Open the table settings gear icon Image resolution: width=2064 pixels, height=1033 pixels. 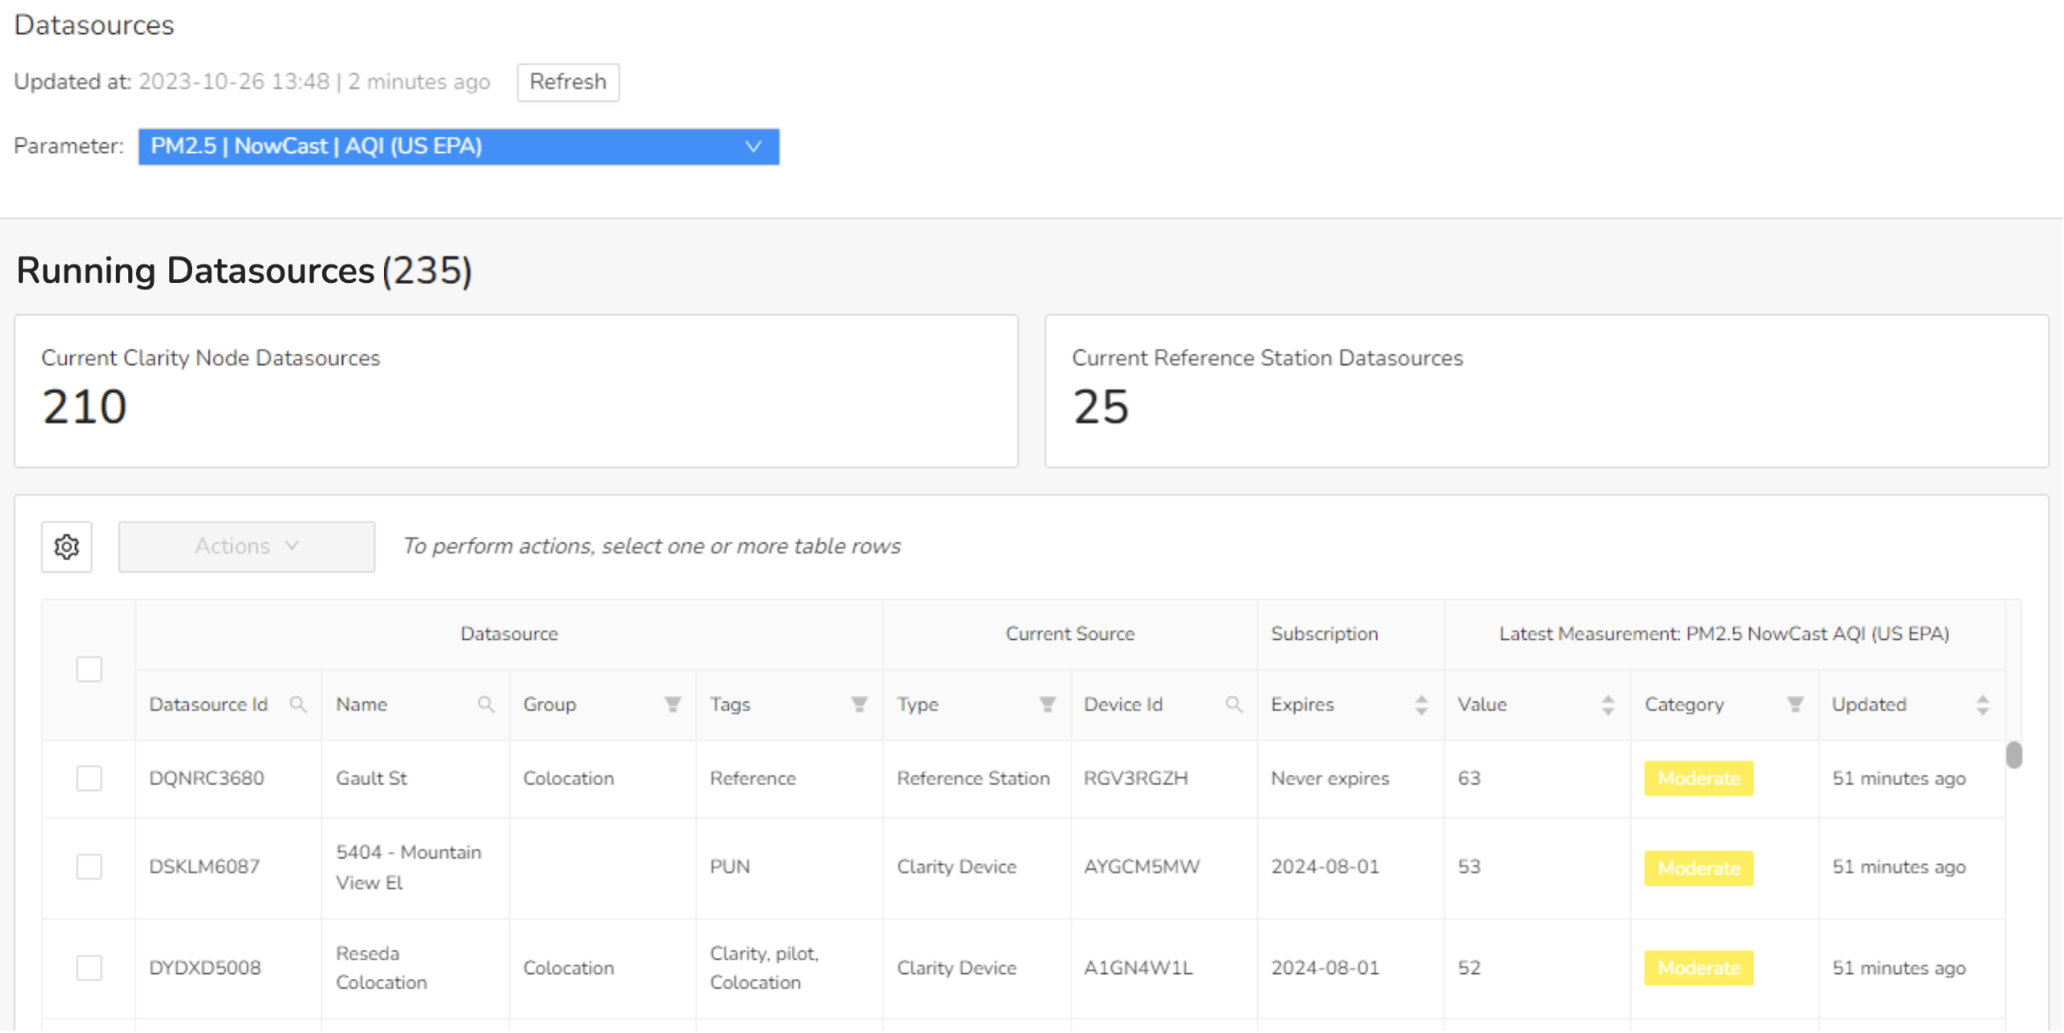(66, 546)
